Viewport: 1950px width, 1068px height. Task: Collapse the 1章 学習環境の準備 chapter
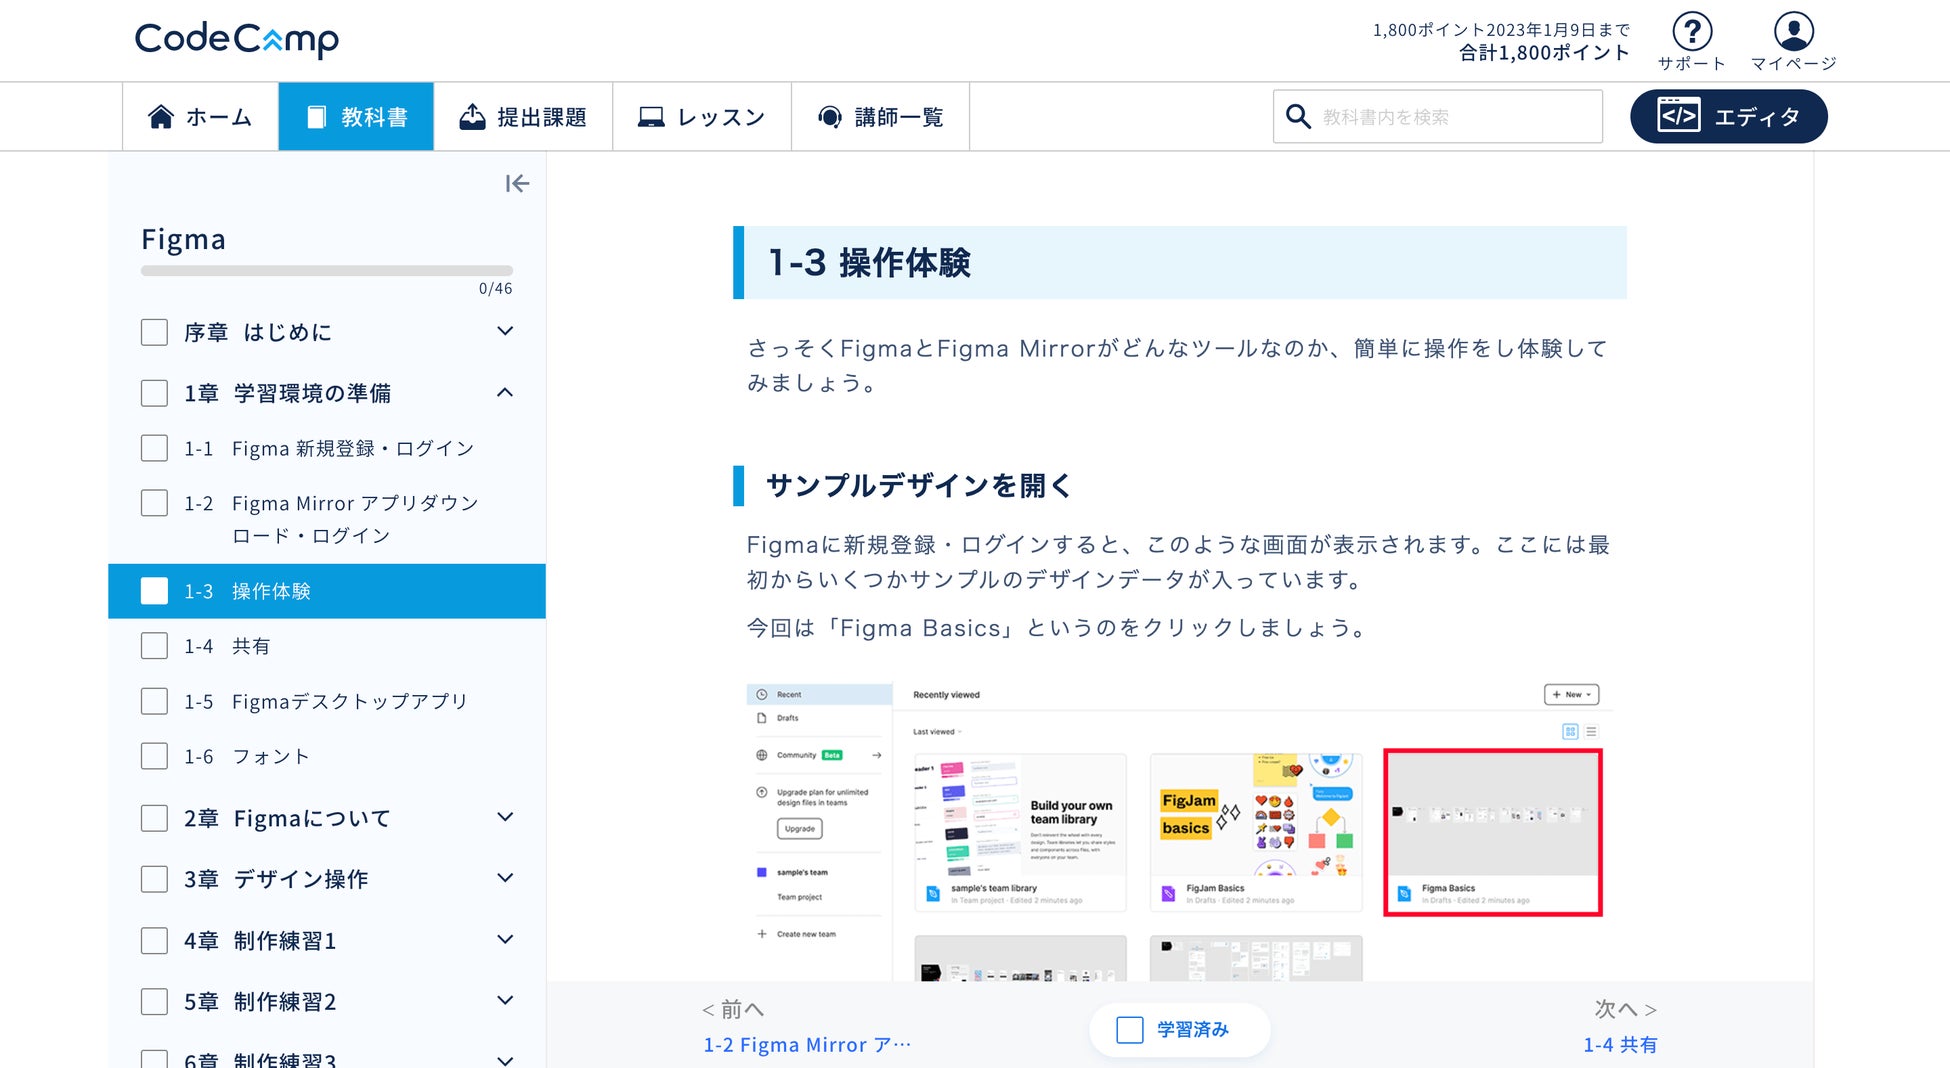(505, 392)
